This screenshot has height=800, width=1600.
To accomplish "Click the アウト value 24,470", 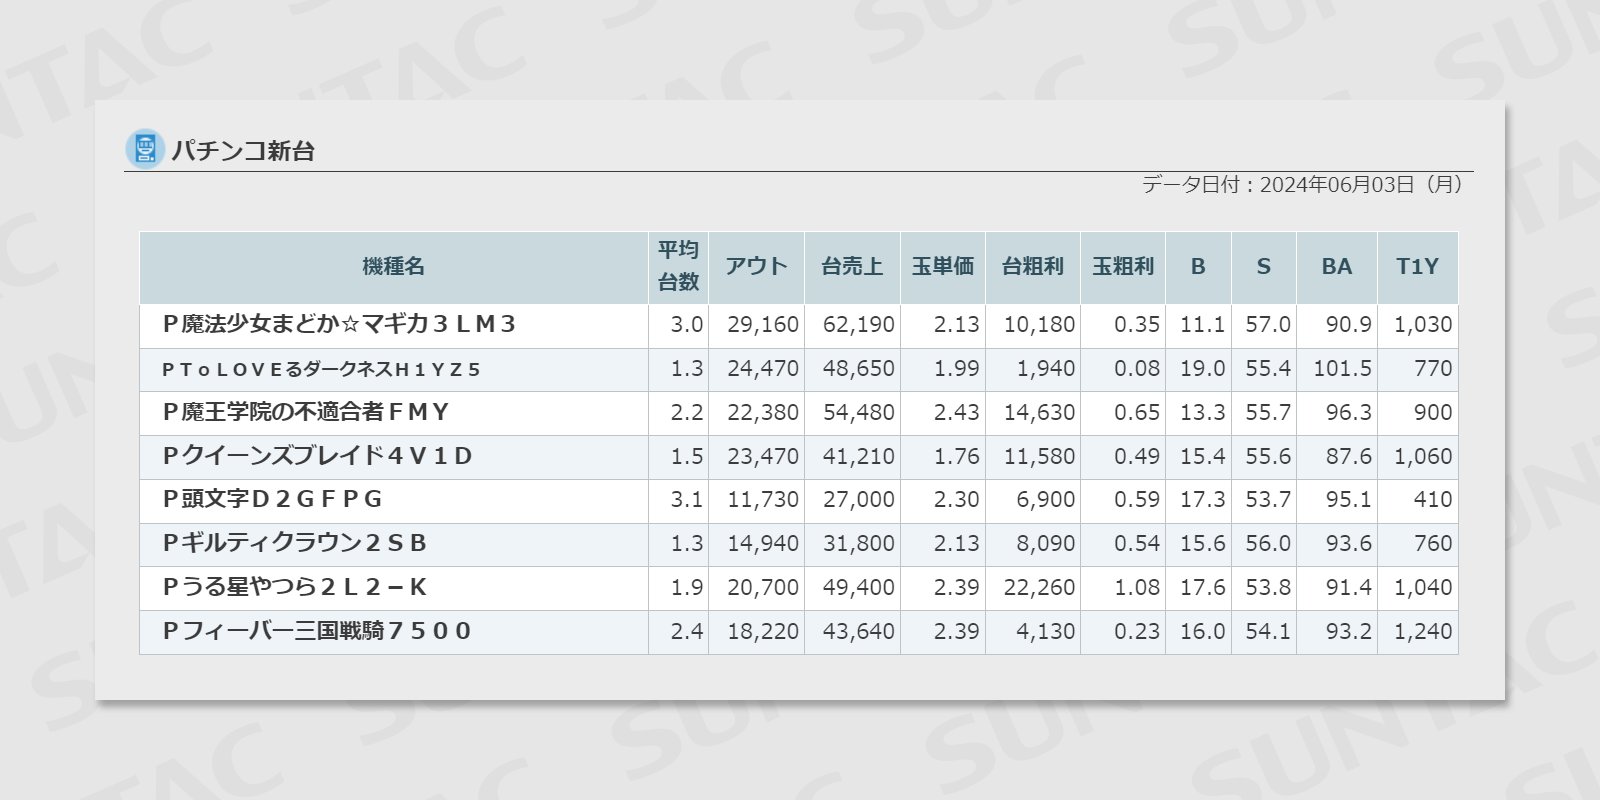I will (763, 369).
